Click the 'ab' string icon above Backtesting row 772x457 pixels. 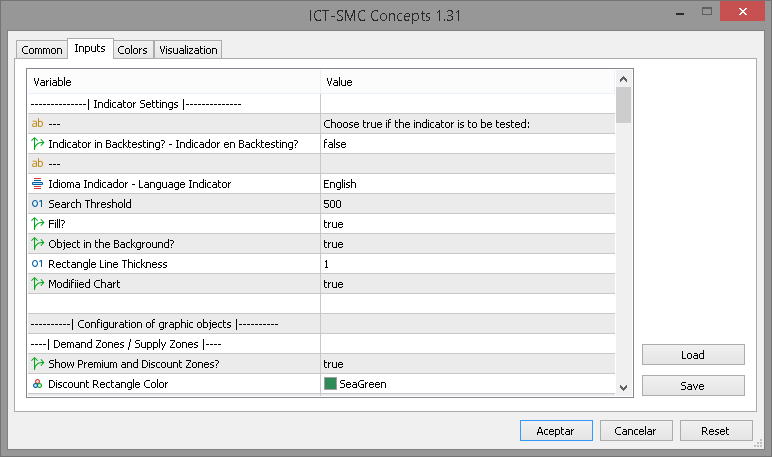tap(38, 124)
